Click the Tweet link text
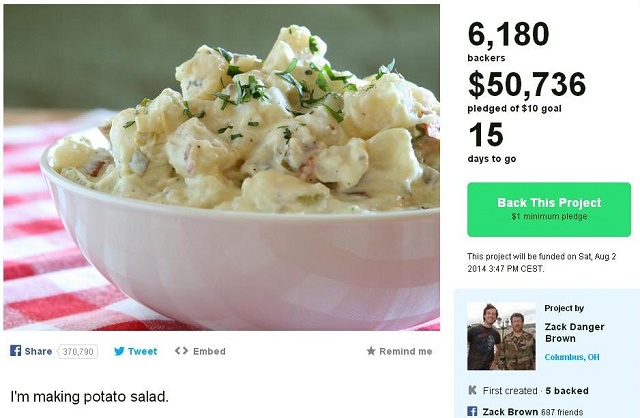 (x=142, y=352)
